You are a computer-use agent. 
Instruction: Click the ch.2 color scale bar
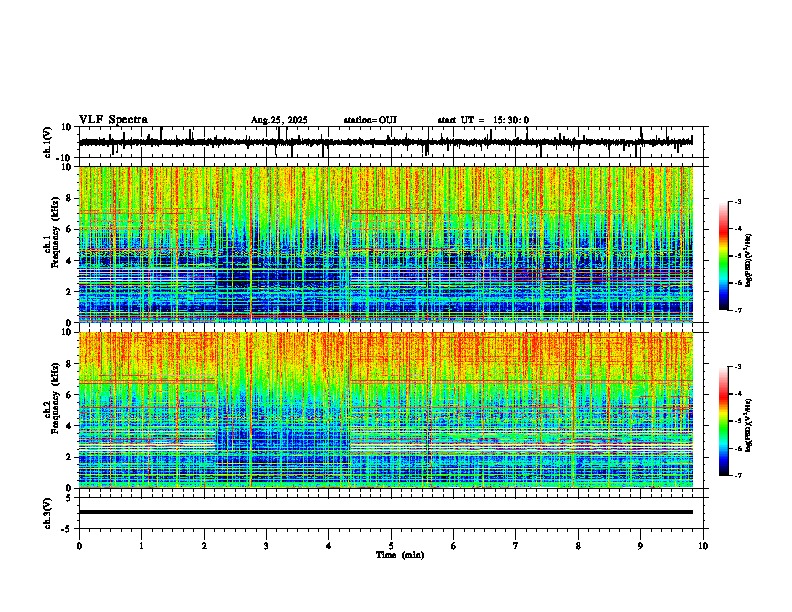tap(724, 421)
